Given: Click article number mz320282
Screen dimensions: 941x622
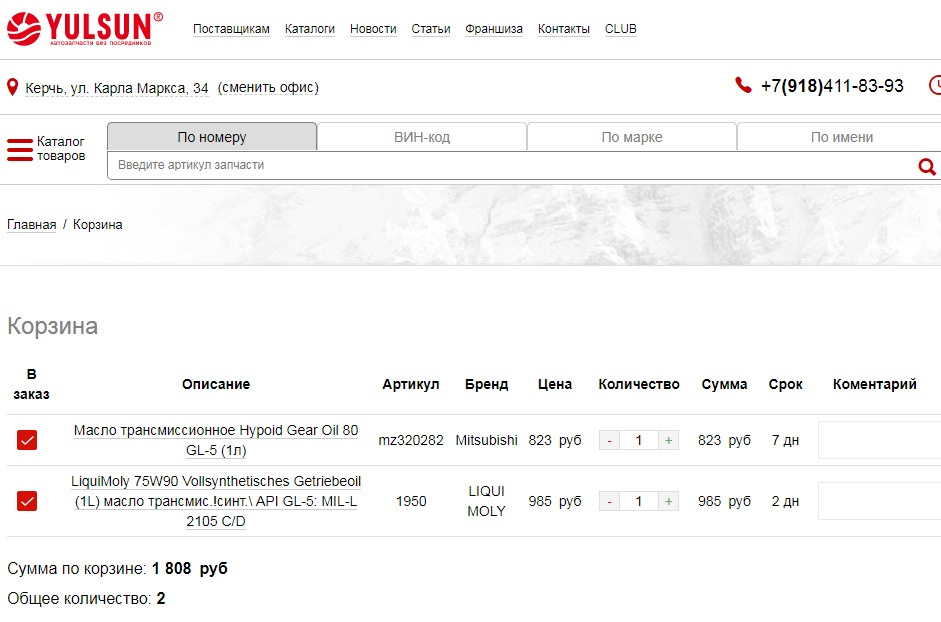Looking at the screenshot, I should (411, 440).
